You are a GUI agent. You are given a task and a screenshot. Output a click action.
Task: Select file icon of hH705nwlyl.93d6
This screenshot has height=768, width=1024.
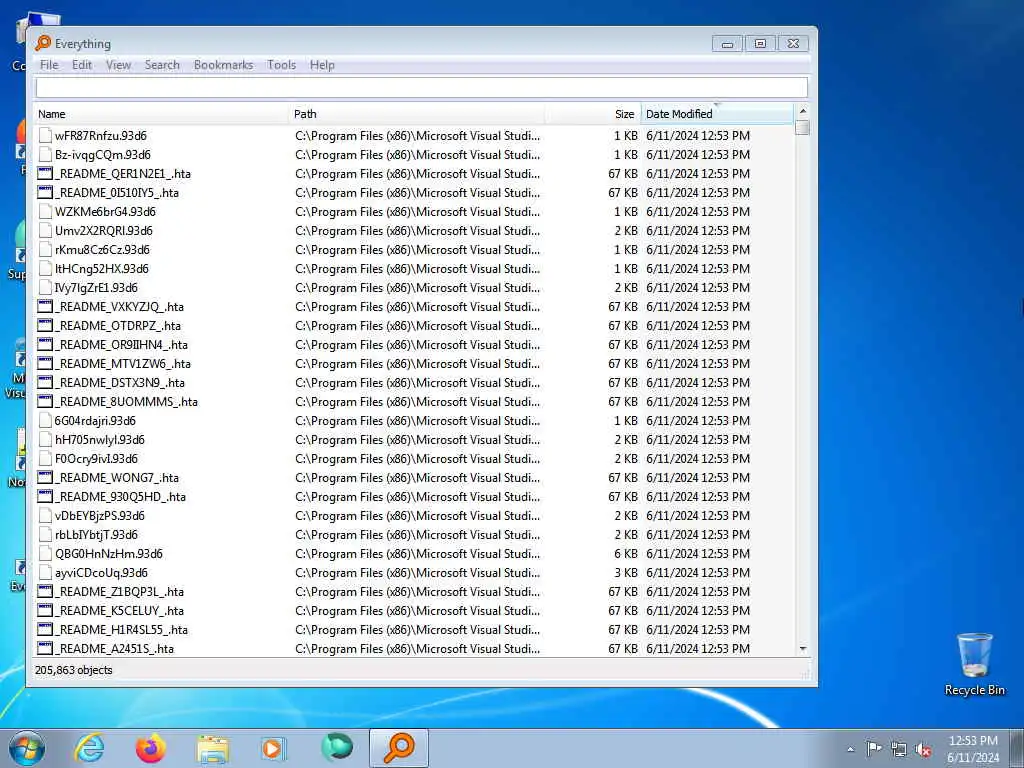(45, 439)
